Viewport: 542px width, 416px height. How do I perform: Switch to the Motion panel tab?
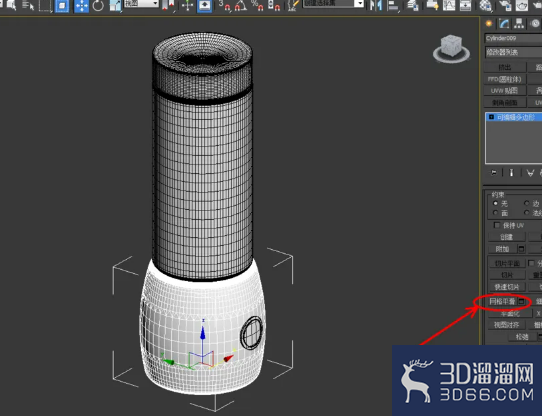(535, 23)
